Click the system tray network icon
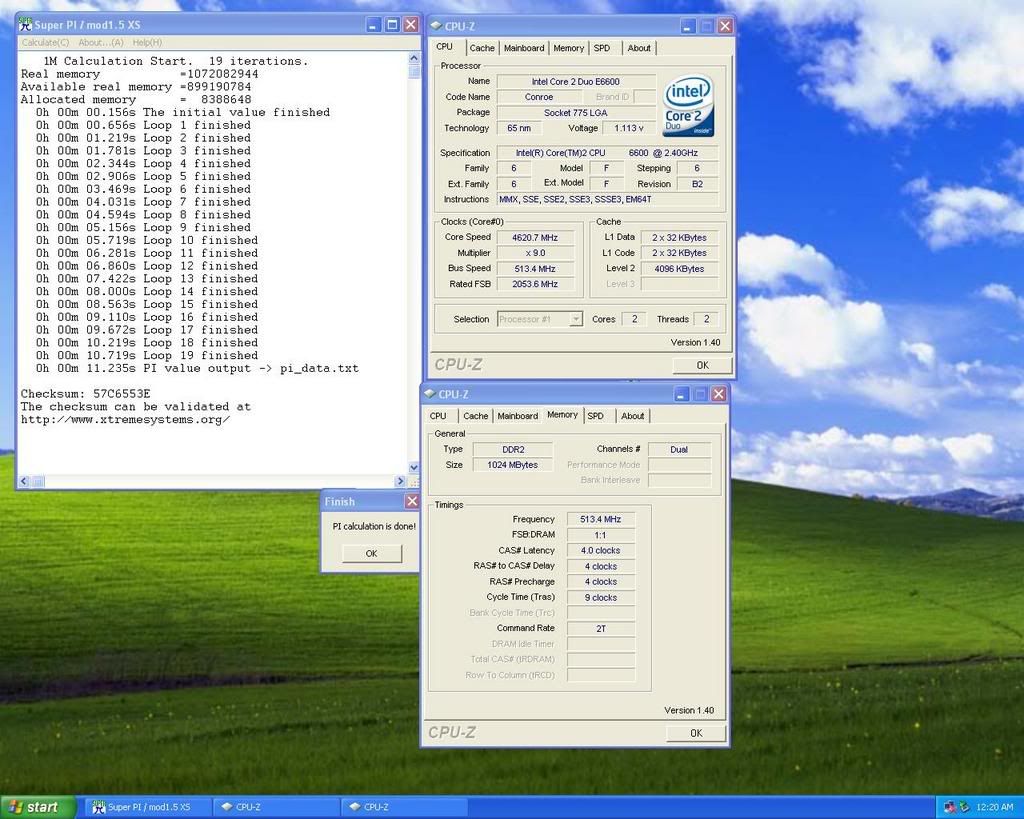The height and width of the screenshot is (819, 1024). pos(949,806)
